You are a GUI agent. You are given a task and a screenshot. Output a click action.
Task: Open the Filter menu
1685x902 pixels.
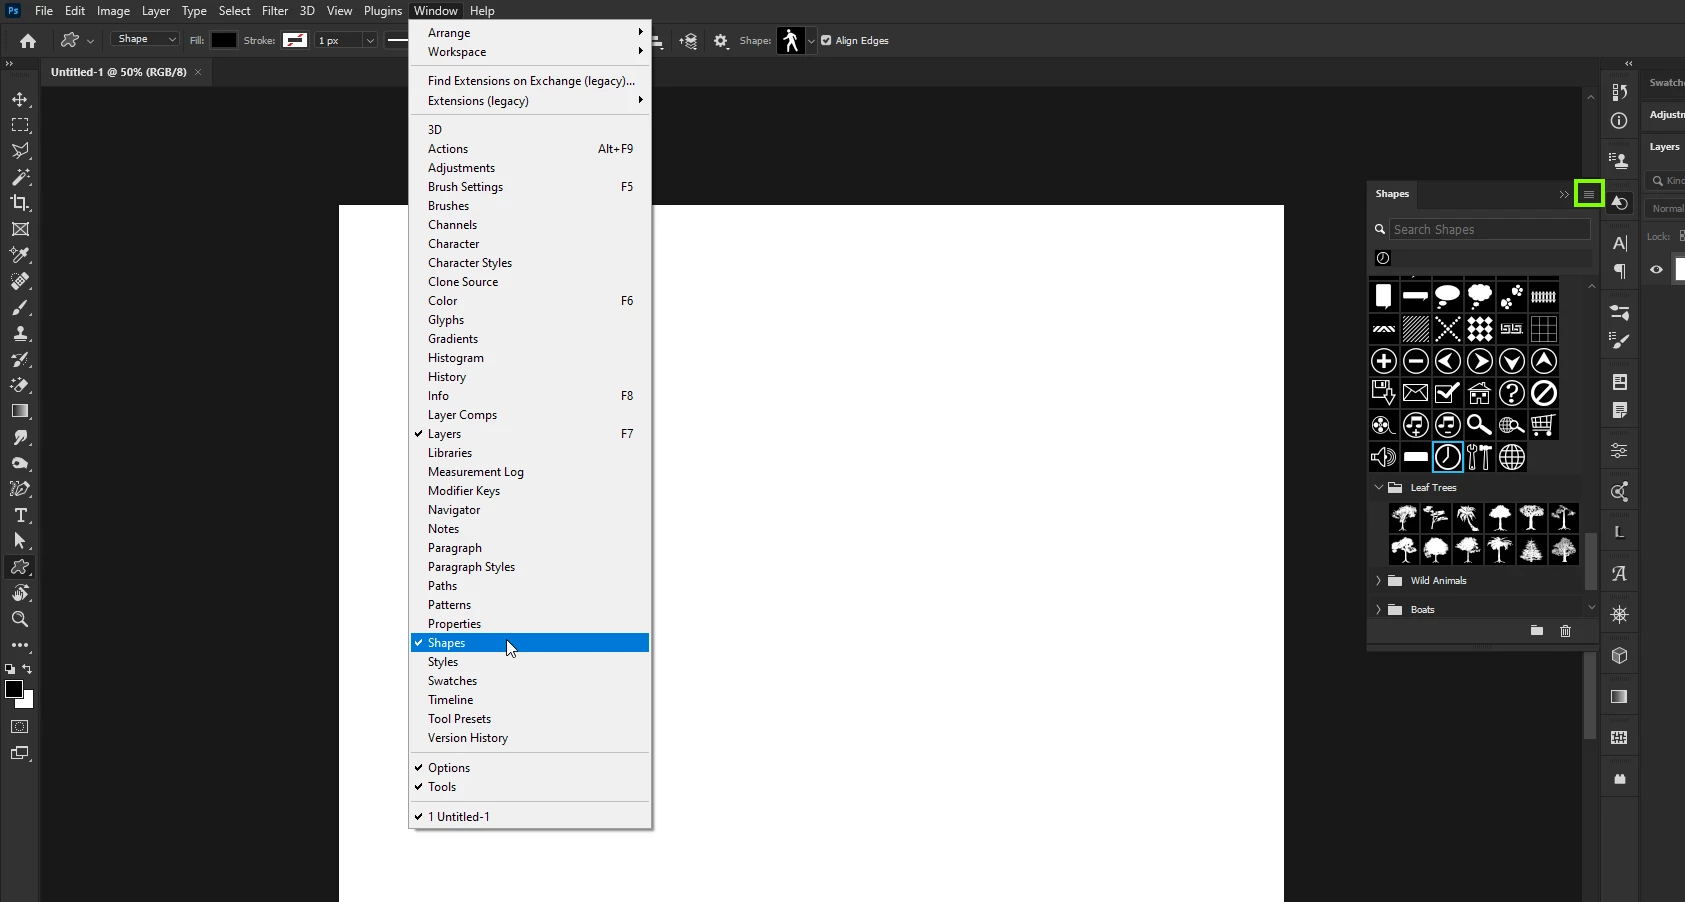point(275,11)
